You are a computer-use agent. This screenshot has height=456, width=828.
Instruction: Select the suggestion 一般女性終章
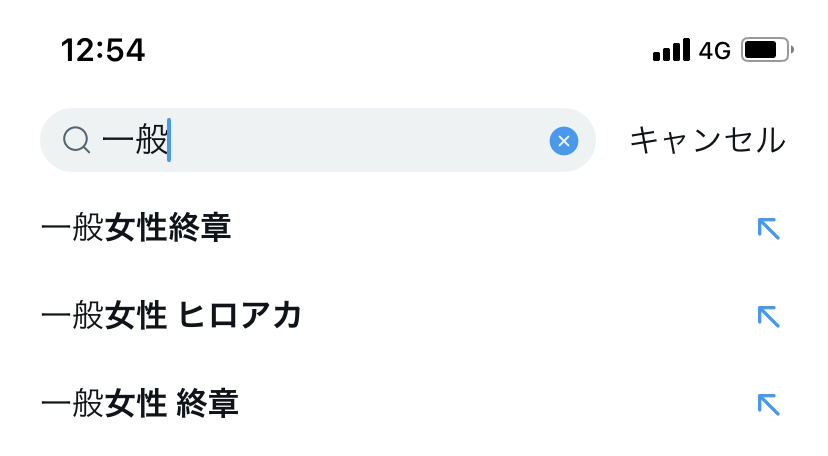click(x=137, y=229)
